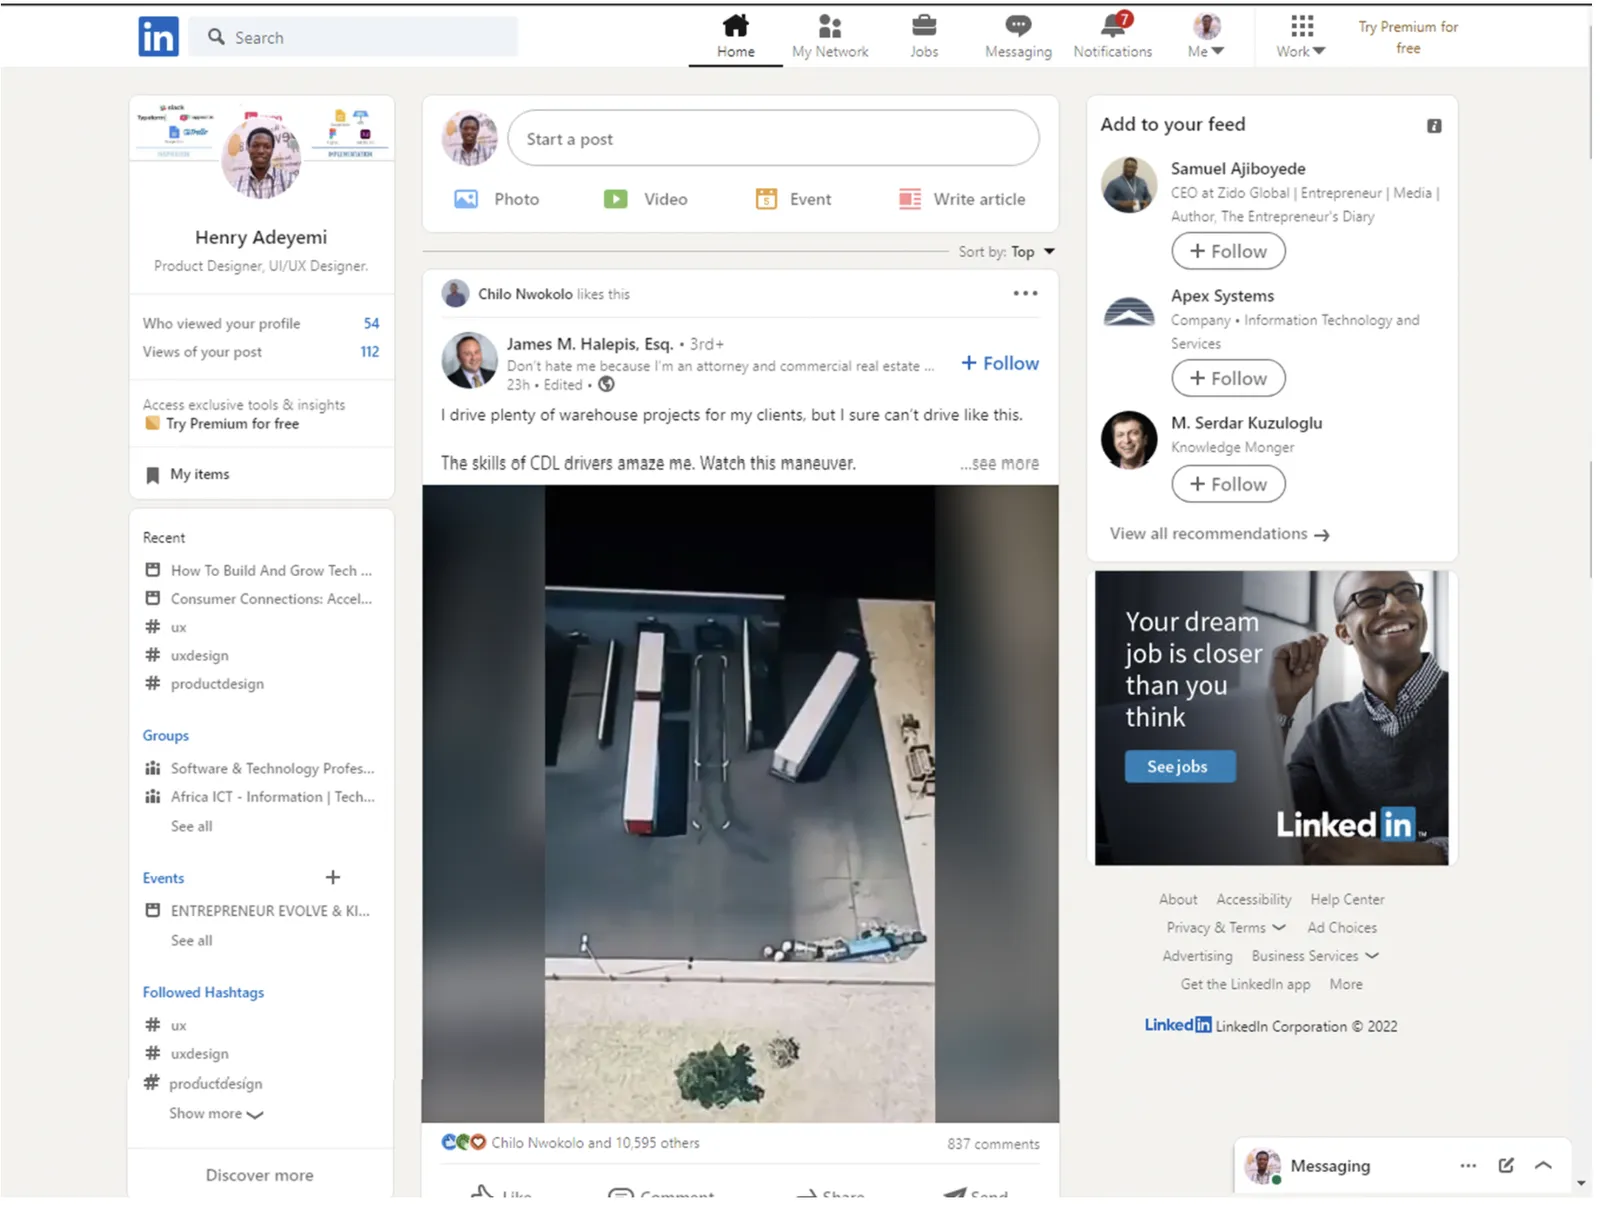Follow James M. Halepis, Esq.
This screenshot has width=1600, height=1208.
[1000, 363]
